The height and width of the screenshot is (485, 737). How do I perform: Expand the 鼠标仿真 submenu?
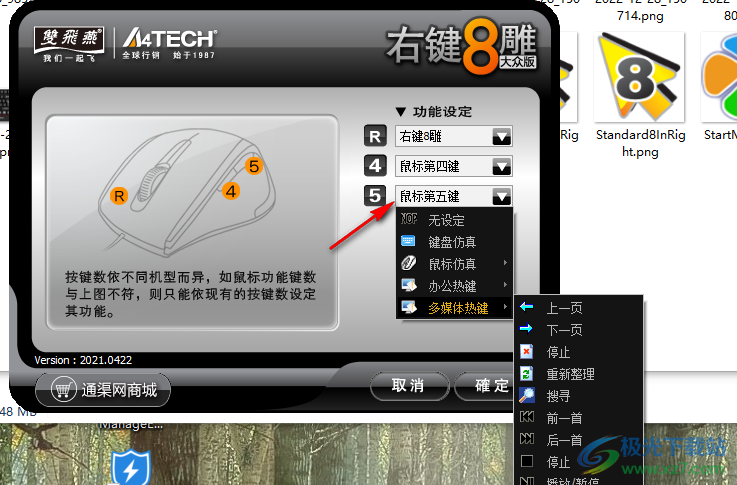455,264
